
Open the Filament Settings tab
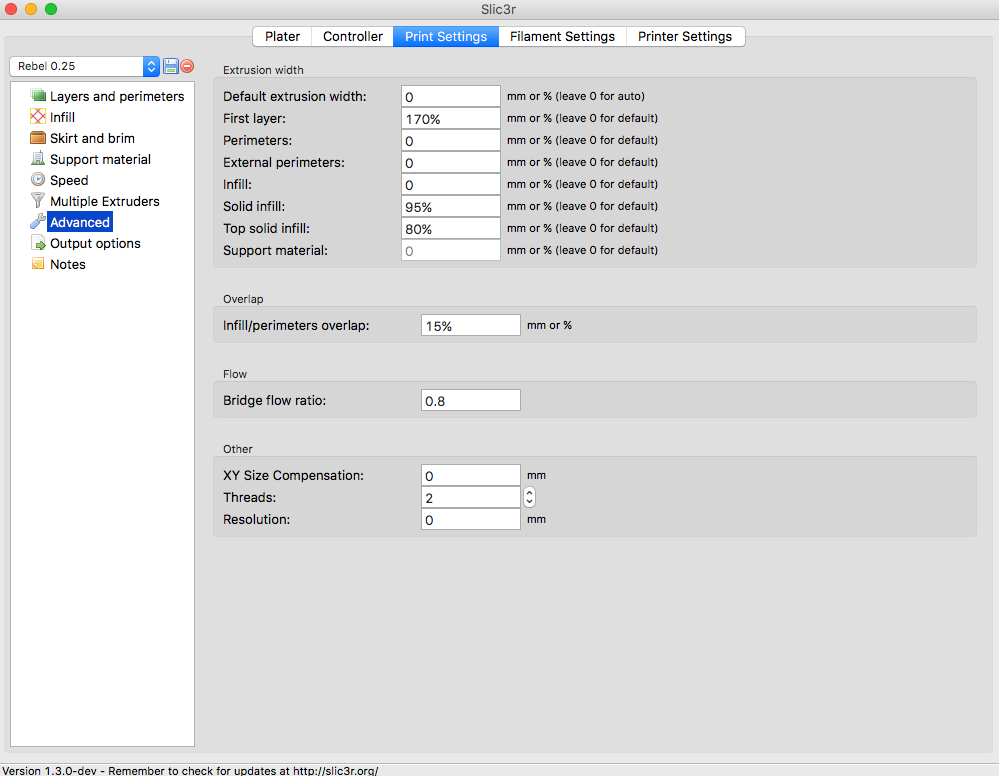[562, 36]
